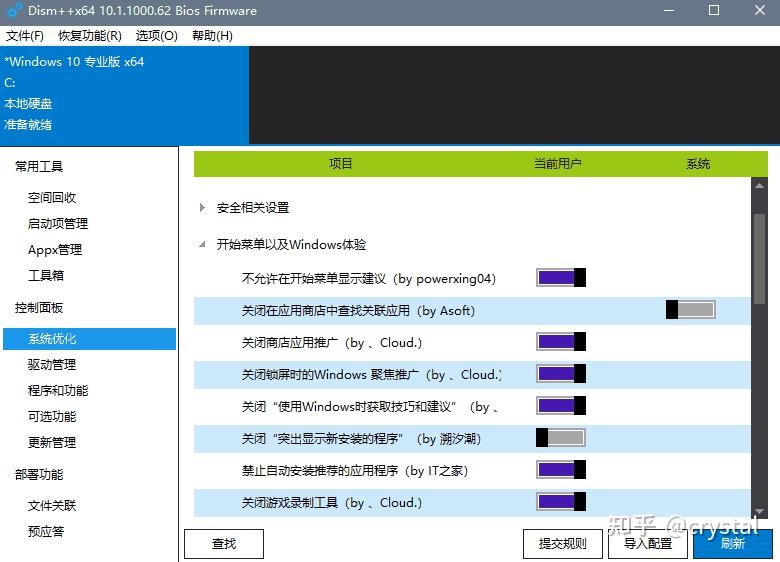Viewport: 780px width, 562px height.
Task: Enable 突出显示新安装的程序 switch
Action: [x=561, y=438]
